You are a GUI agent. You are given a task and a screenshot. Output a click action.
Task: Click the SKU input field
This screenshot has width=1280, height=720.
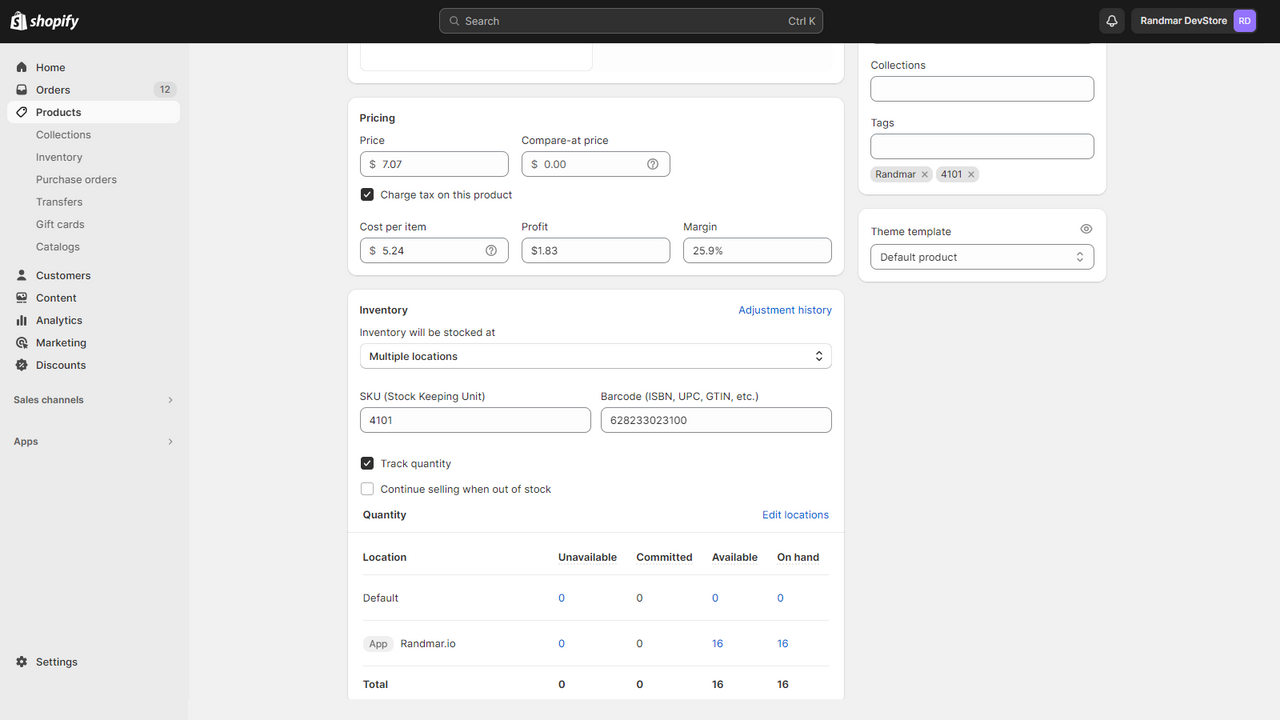click(475, 420)
